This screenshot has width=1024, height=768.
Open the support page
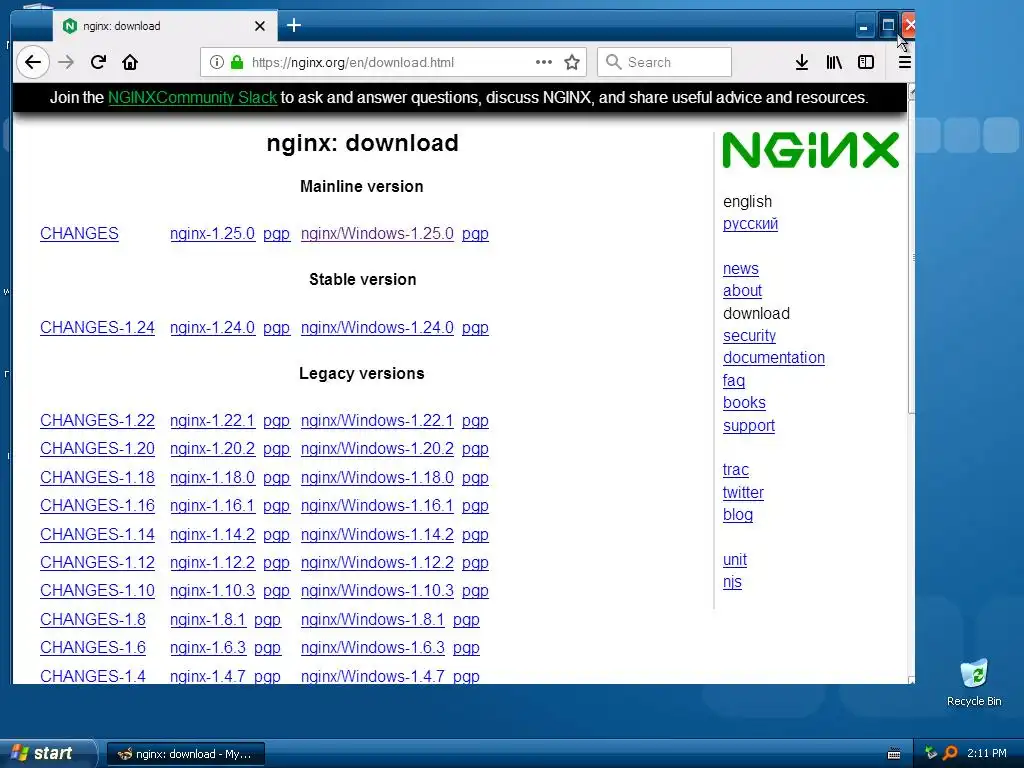coord(748,426)
